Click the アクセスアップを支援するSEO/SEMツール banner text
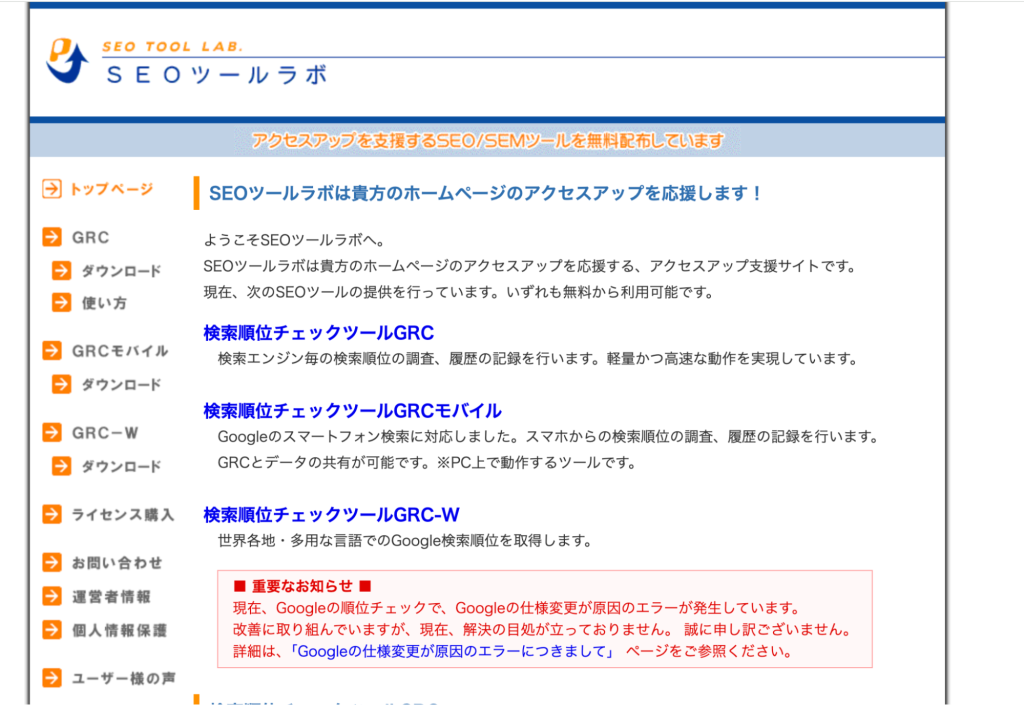The height and width of the screenshot is (705, 1024). (488, 140)
